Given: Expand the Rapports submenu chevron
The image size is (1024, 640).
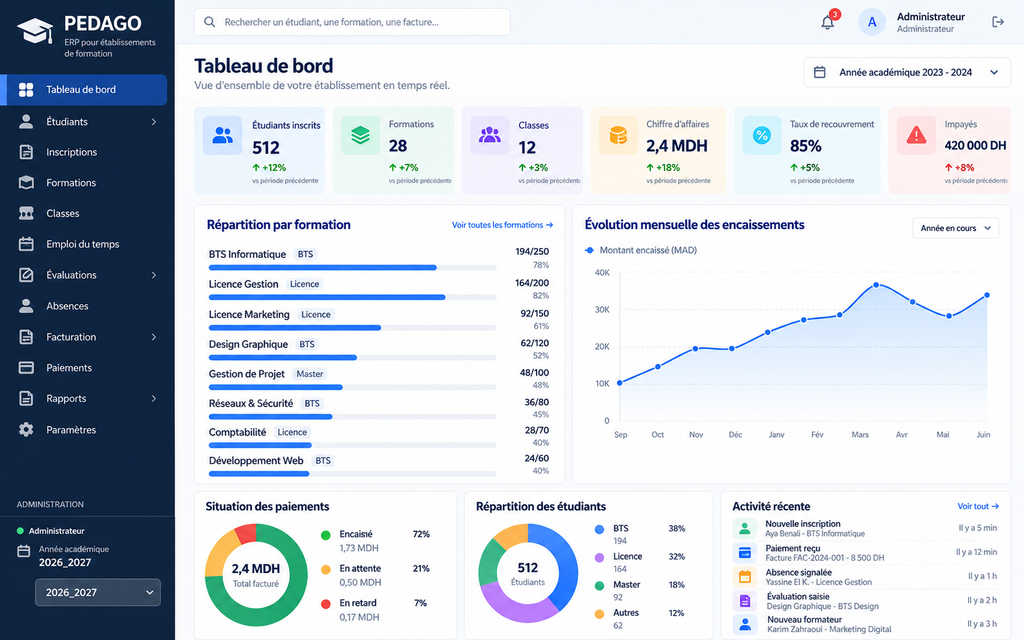Looking at the screenshot, I should (154, 398).
